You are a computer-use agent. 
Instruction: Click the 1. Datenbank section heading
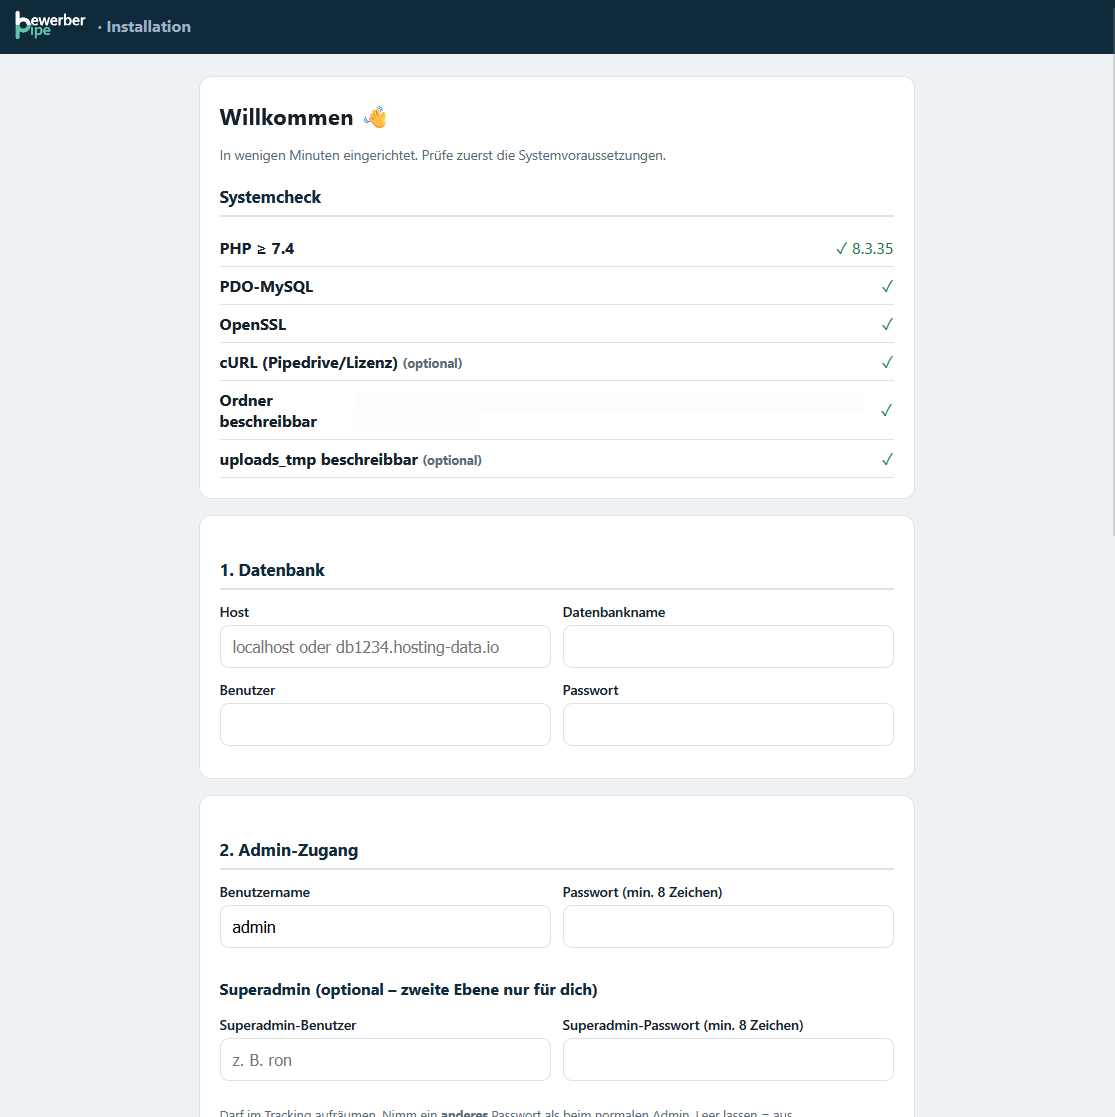pos(272,570)
